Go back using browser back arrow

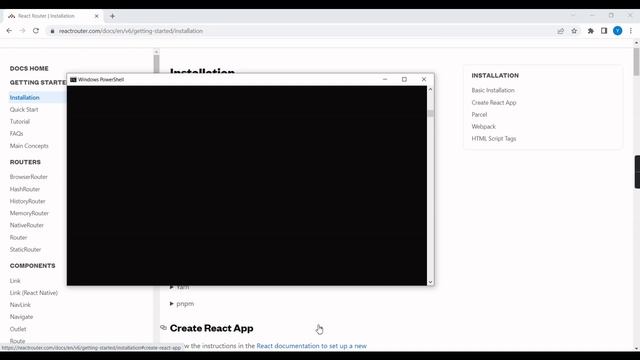click(9, 31)
